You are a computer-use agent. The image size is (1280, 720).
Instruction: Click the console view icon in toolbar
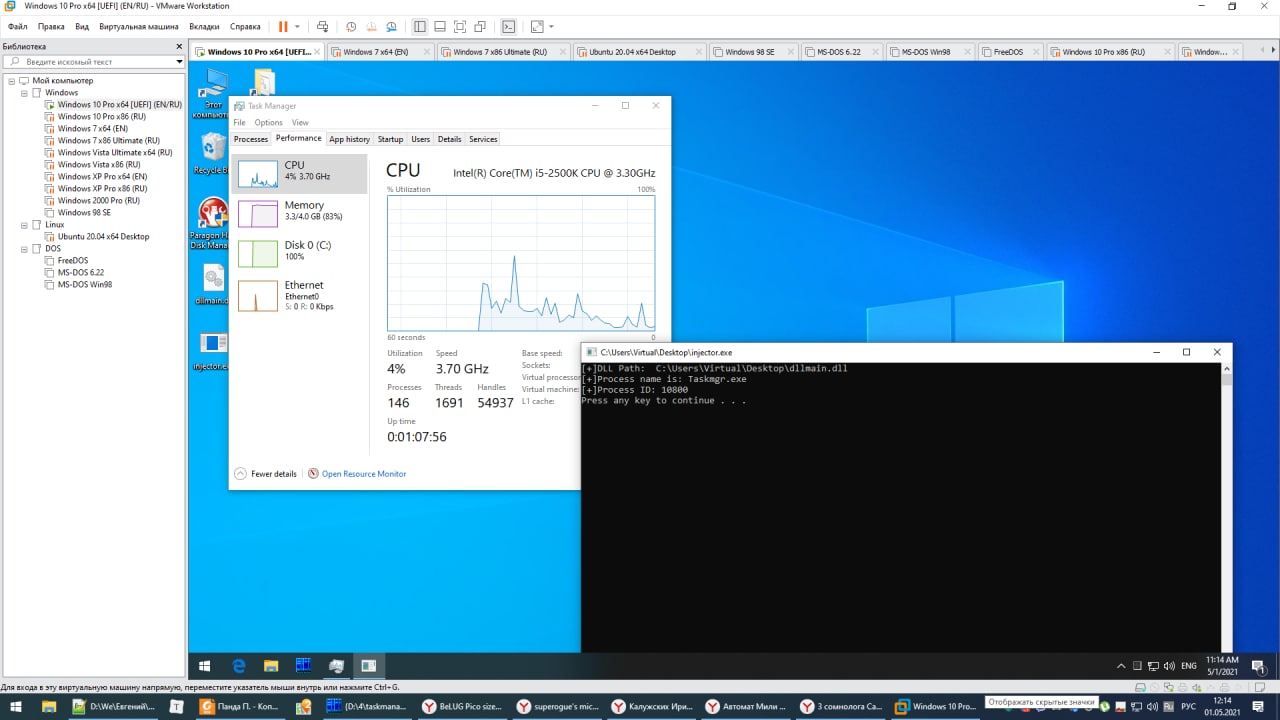pos(509,27)
